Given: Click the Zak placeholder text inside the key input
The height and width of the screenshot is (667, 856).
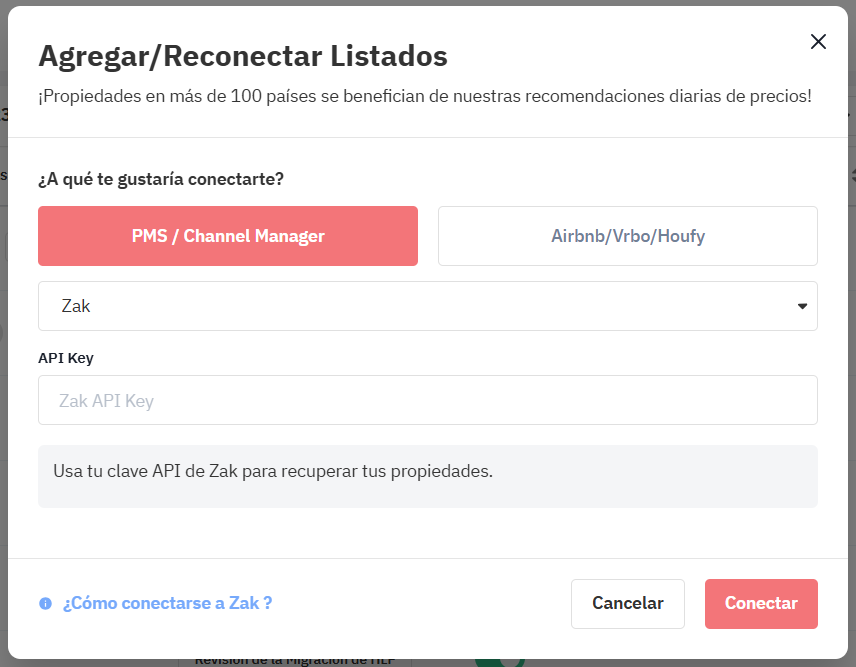Looking at the screenshot, I should pyautogui.click(x=106, y=401).
